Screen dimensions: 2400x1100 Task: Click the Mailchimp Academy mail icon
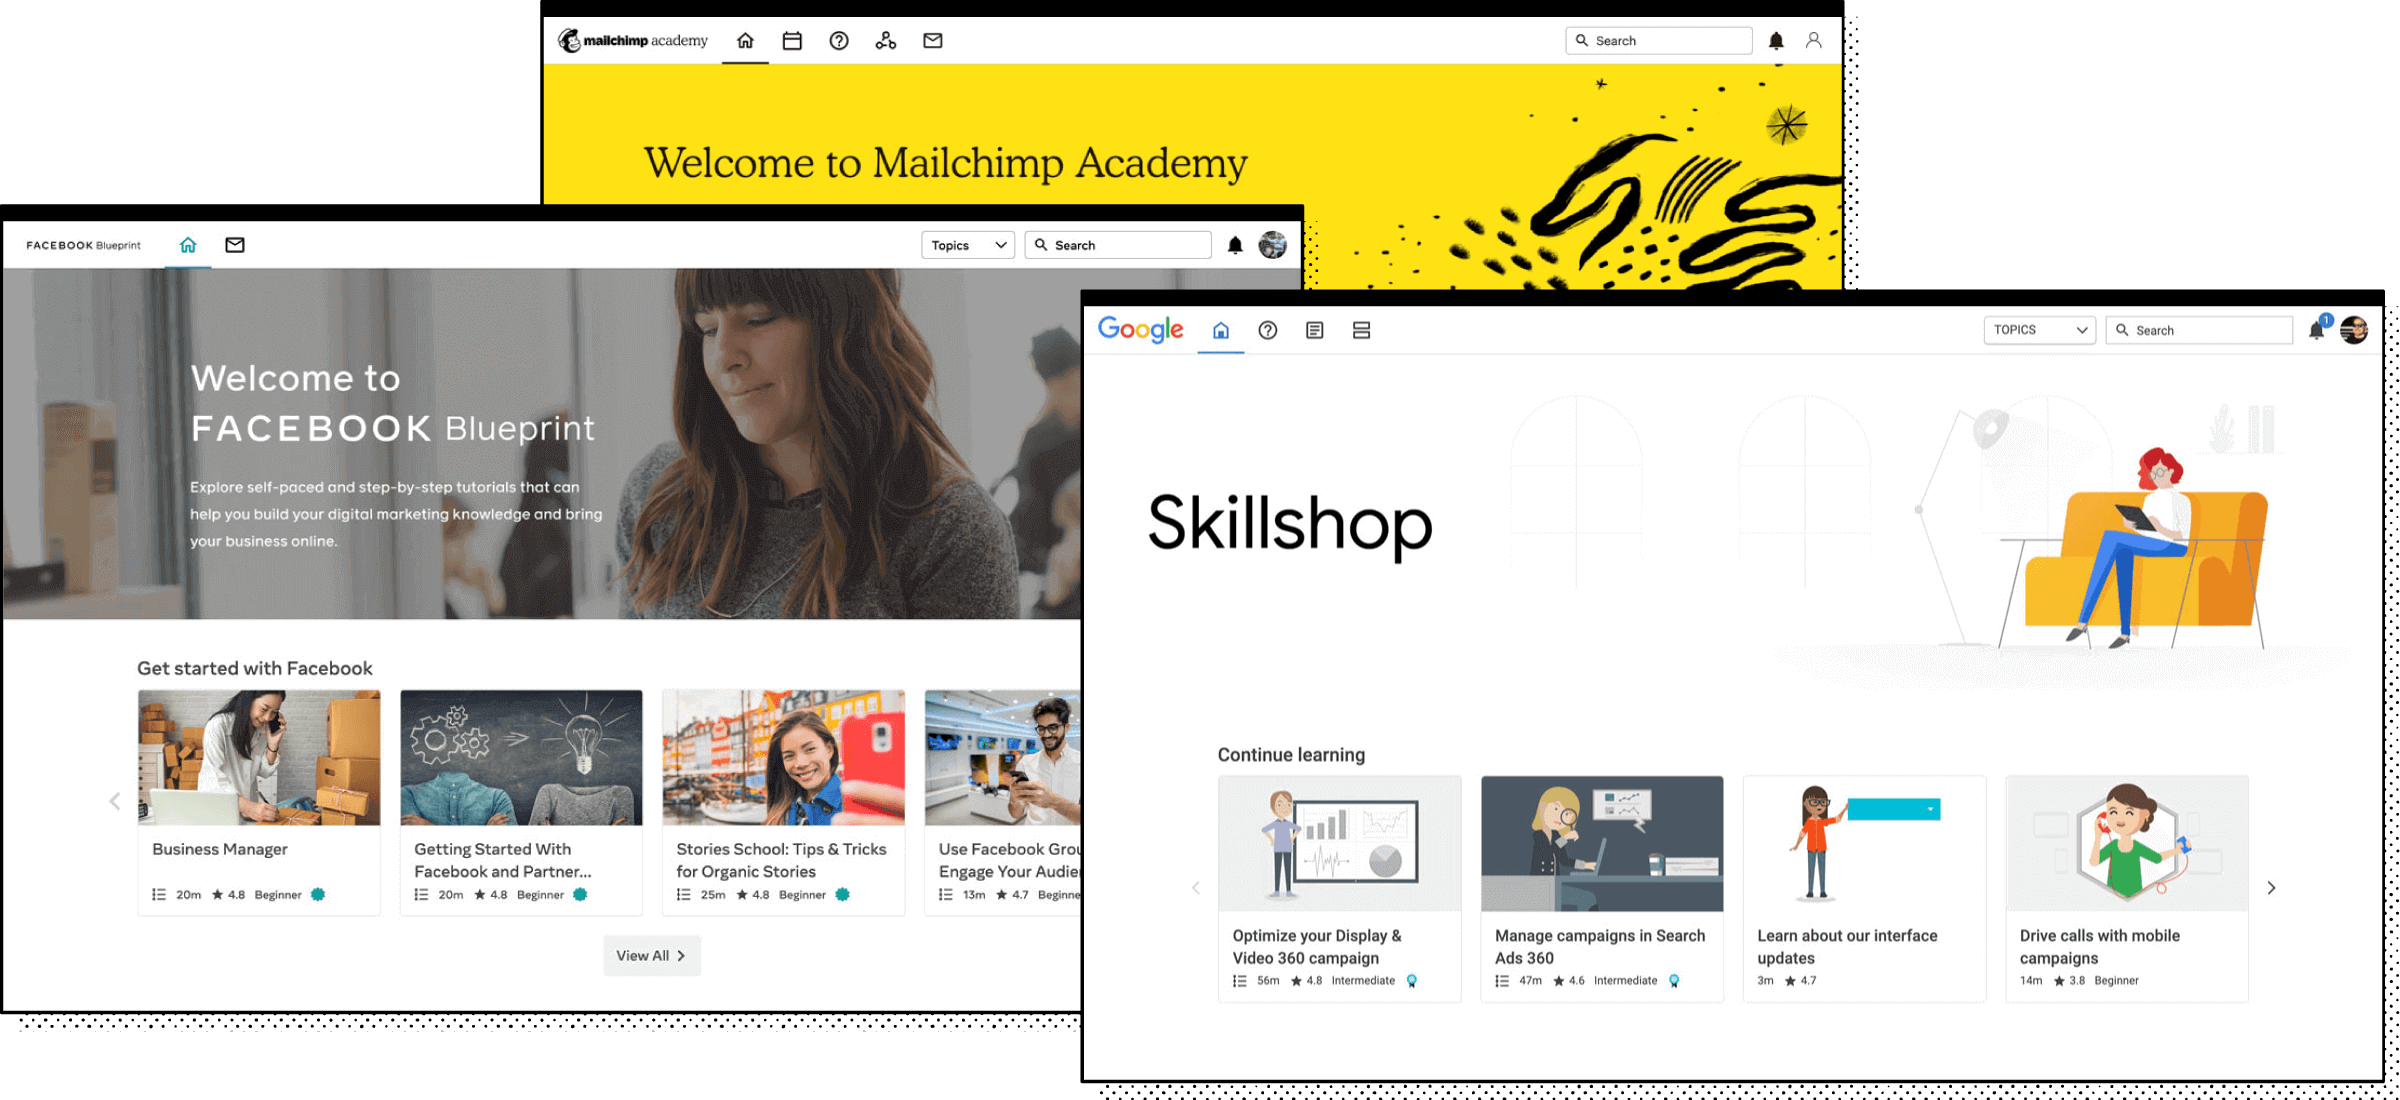point(932,41)
